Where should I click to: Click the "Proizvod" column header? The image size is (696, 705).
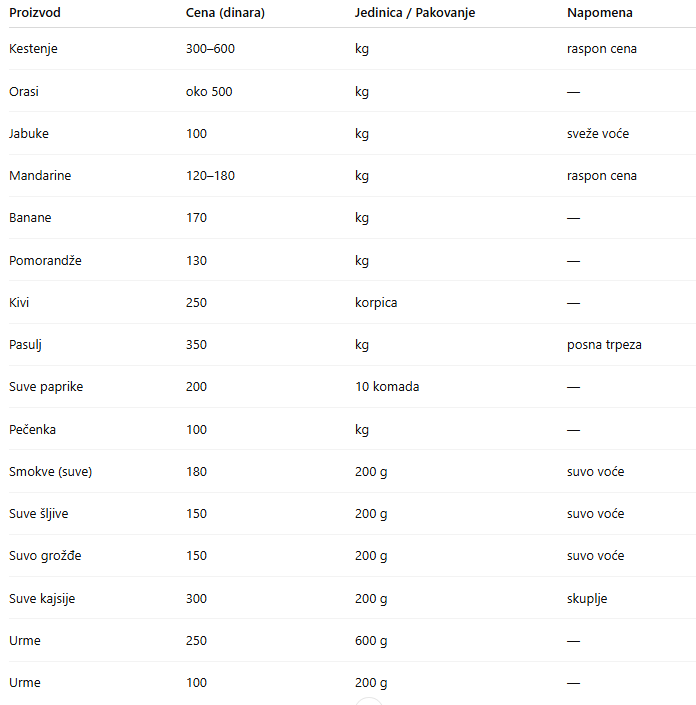click(x=36, y=13)
